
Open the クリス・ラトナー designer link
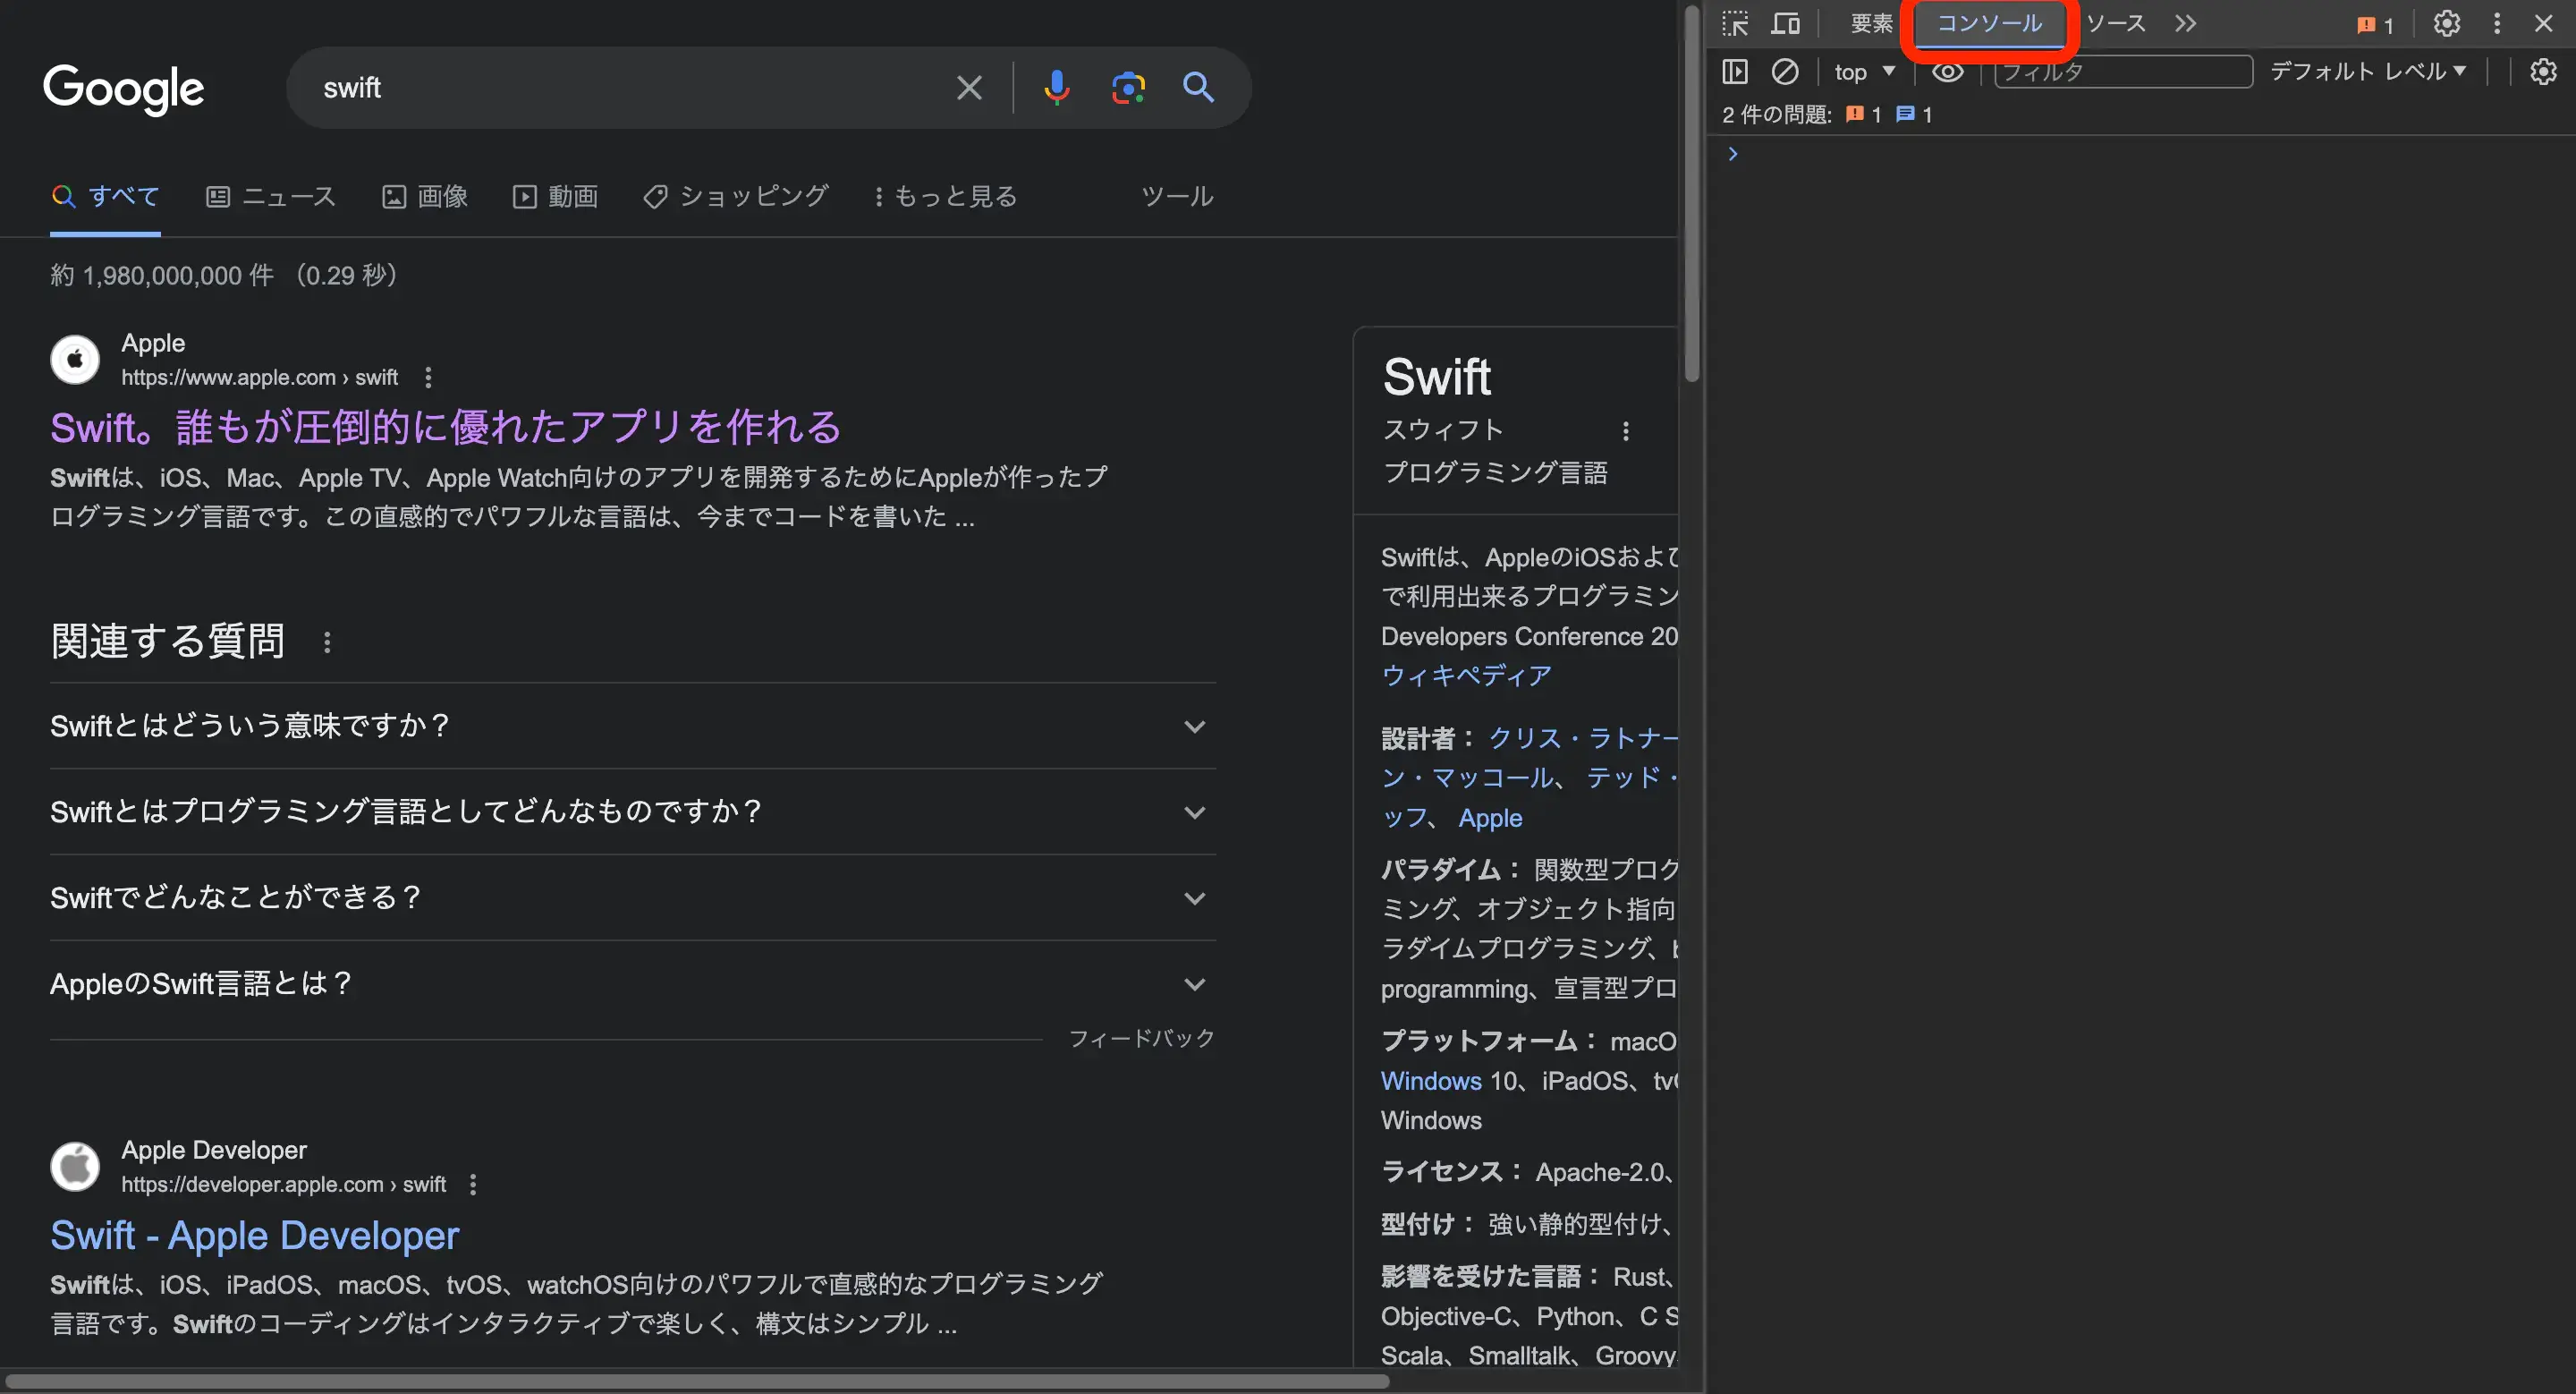(x=1583, y=738)
